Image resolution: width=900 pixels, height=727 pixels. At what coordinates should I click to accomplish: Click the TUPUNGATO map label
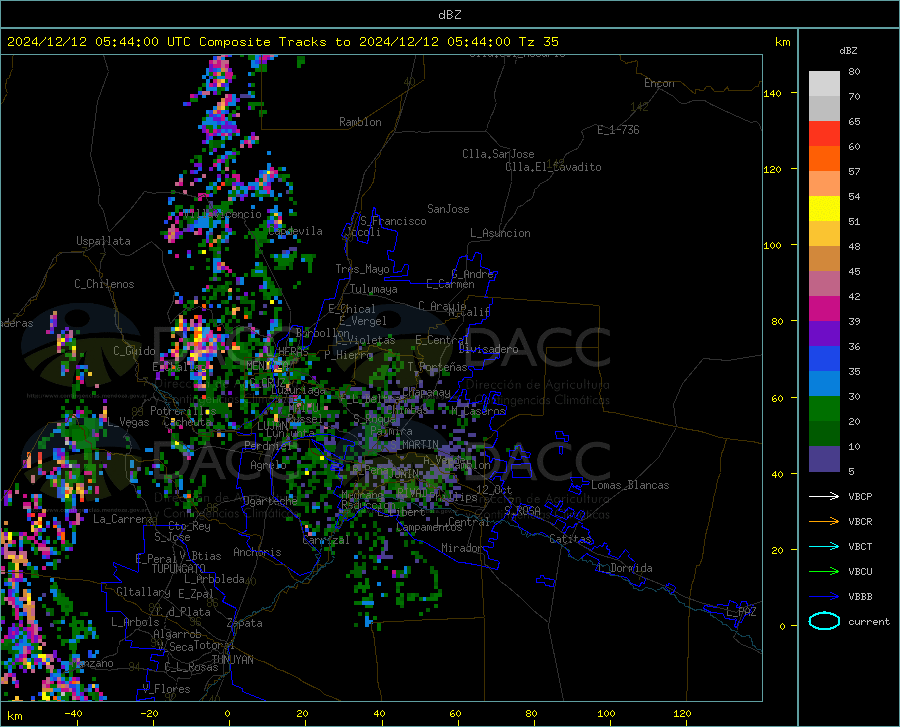[x=179, y=569]
